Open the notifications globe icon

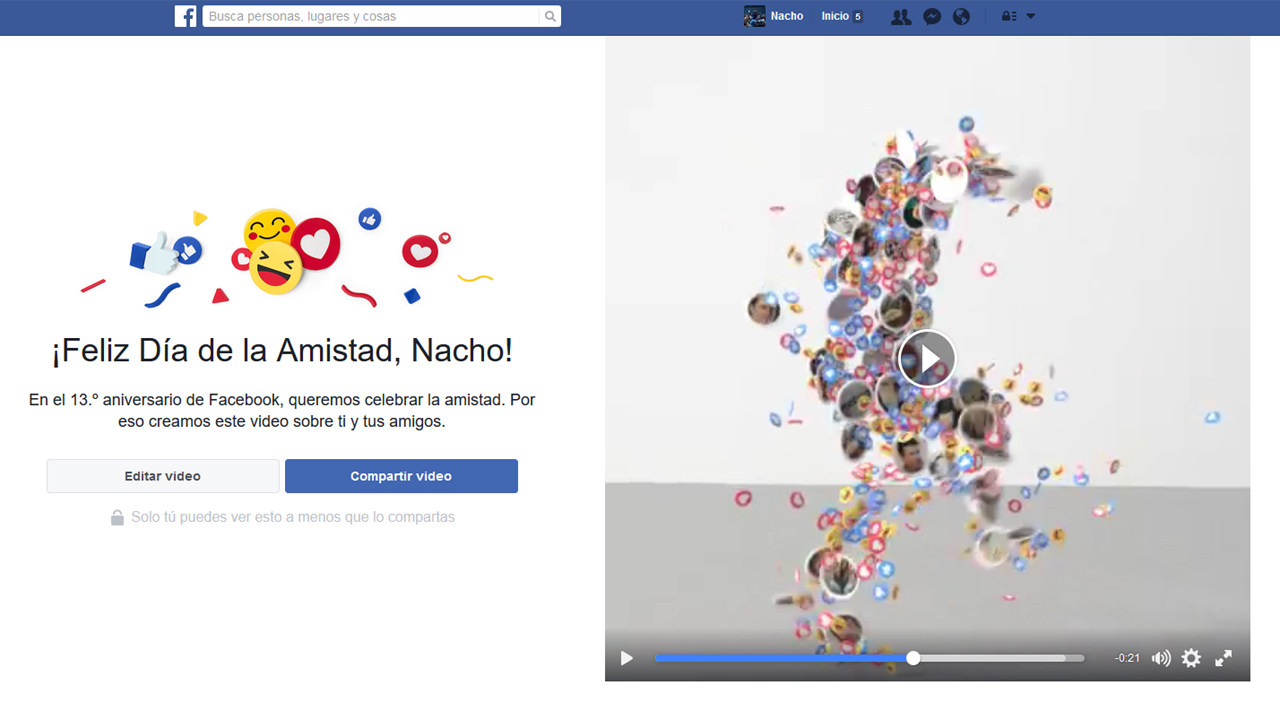coord(962,16)
